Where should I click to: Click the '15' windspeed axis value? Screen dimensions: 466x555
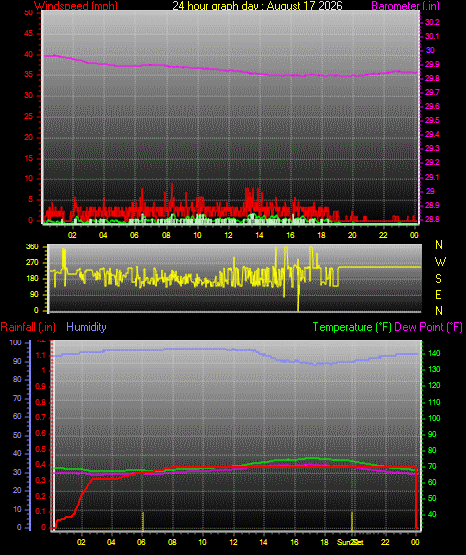[28, 158]
